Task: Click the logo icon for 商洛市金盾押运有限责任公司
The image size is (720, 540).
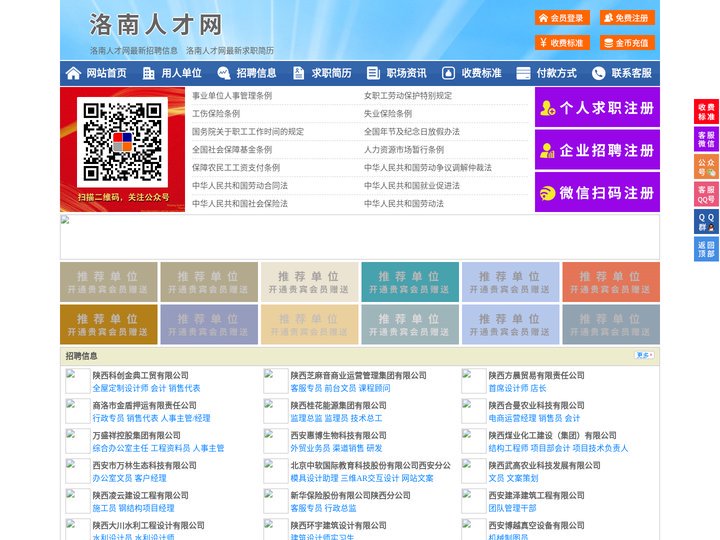Action: 78,411
